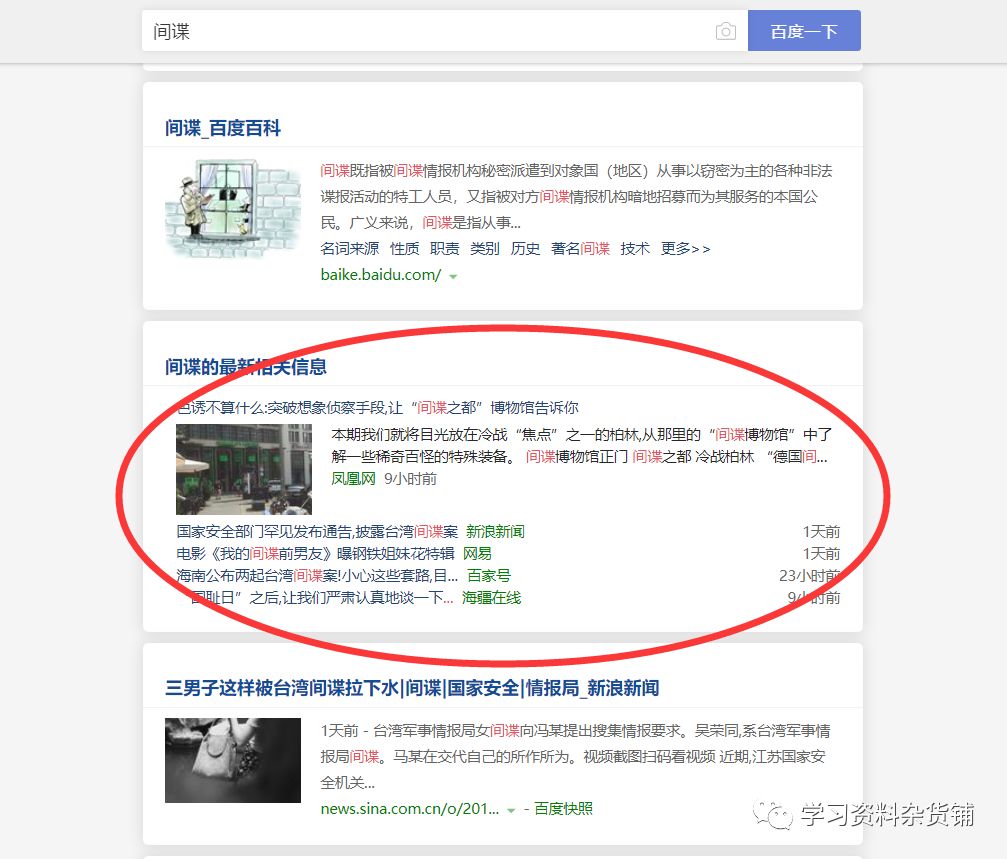Open the 性质 sublink
Screen dimensions: 1007x859
[x=405, y=248]
